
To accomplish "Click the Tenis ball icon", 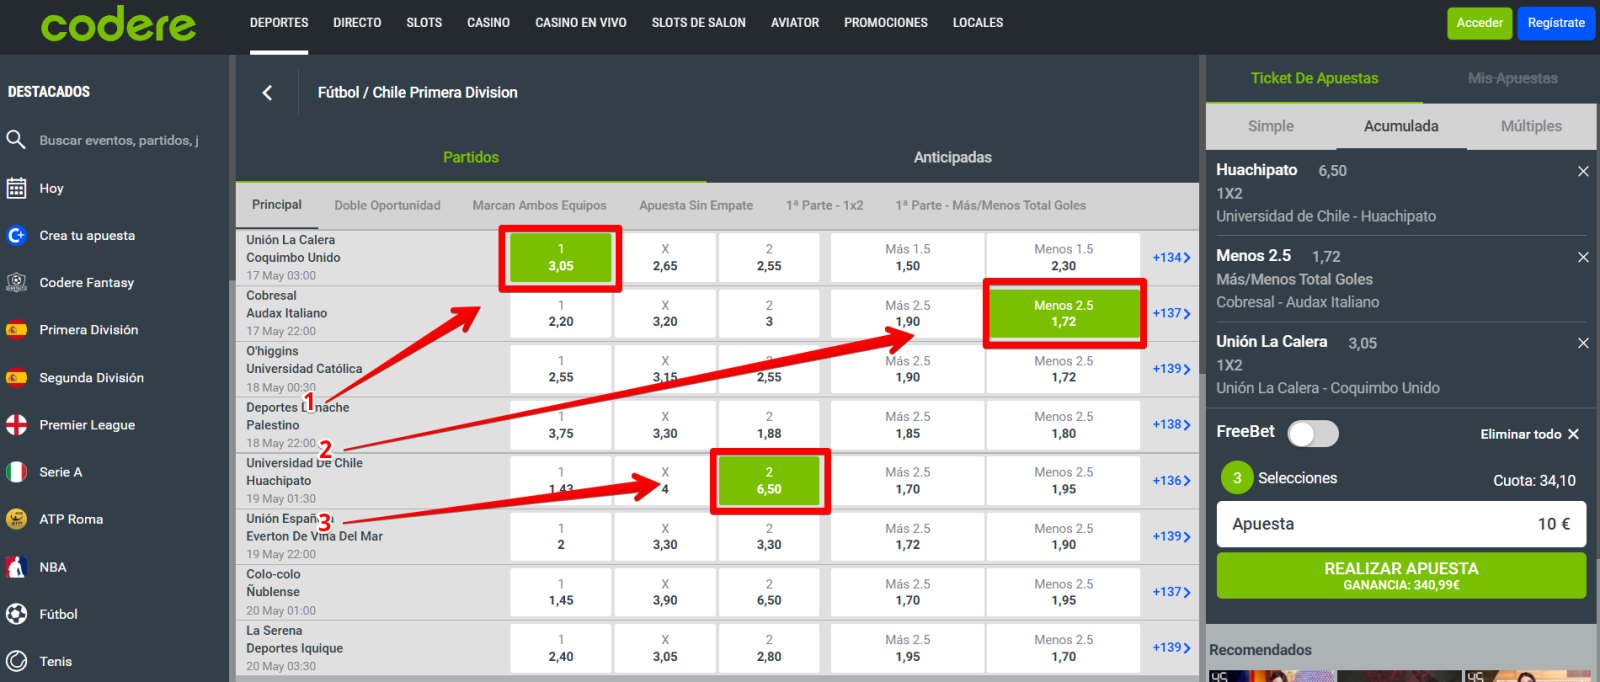I will coord(16,661).
